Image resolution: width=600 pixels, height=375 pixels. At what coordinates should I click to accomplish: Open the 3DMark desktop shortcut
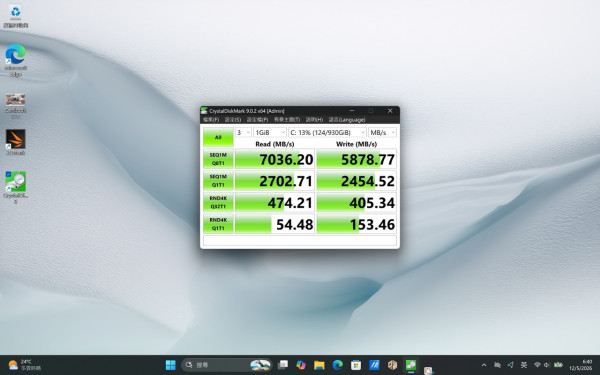click(16, 142)
